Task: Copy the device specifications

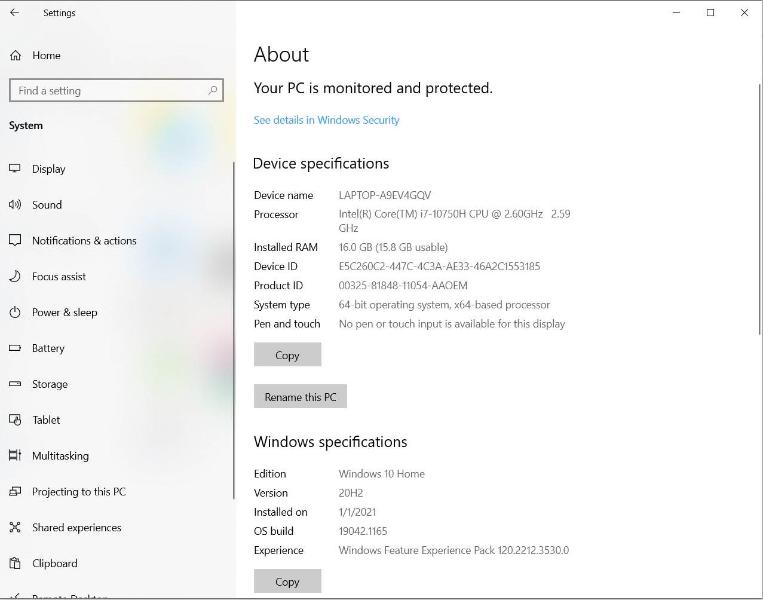Action: coord(288,355)
